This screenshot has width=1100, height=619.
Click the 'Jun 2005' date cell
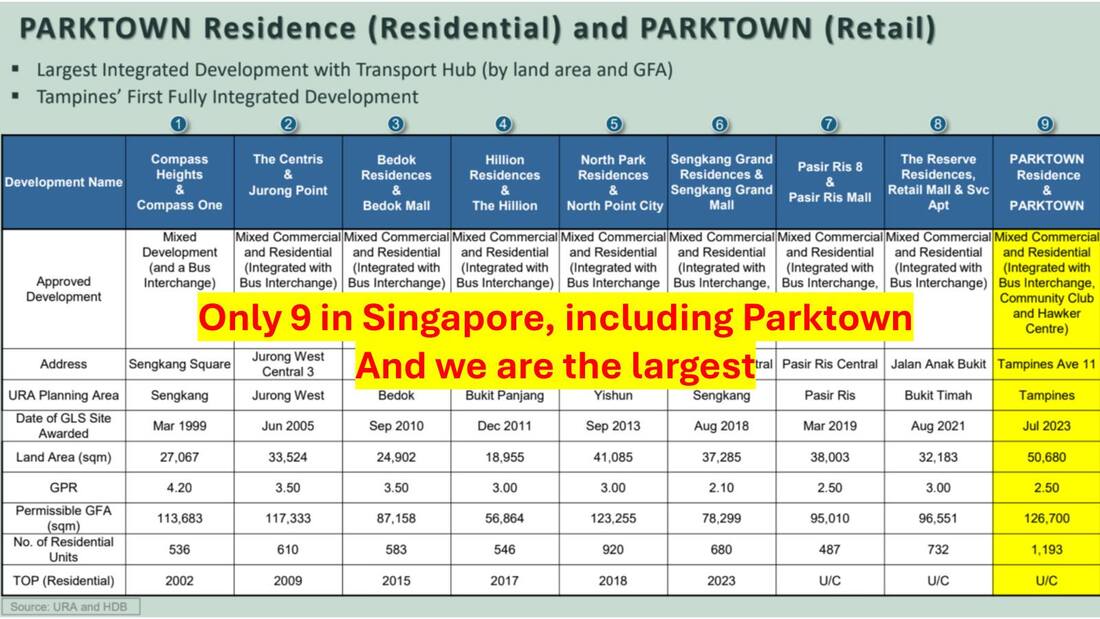tap(288, 426)
